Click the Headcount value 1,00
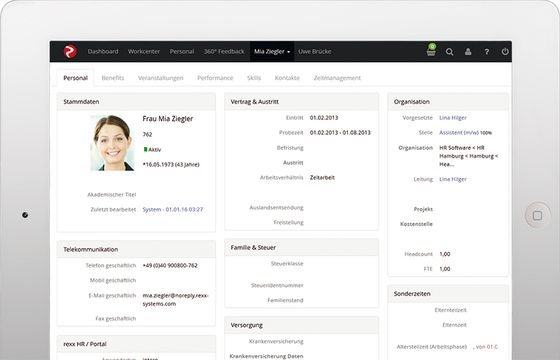Viewport: 560px width, 360px height. tap(445, 254)
